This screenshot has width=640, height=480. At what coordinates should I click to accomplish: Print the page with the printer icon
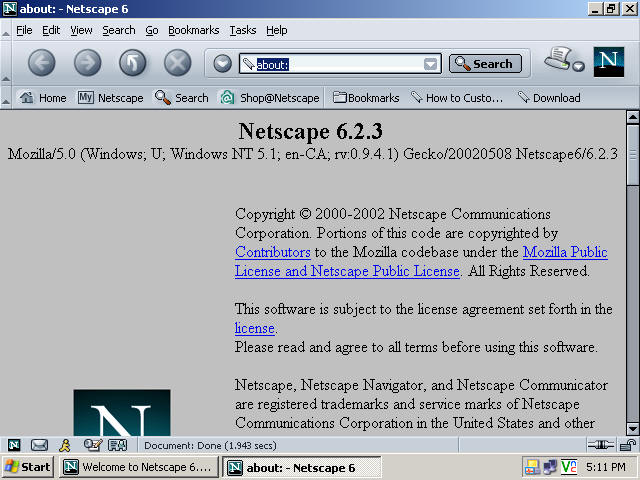[x=558, y=58]
